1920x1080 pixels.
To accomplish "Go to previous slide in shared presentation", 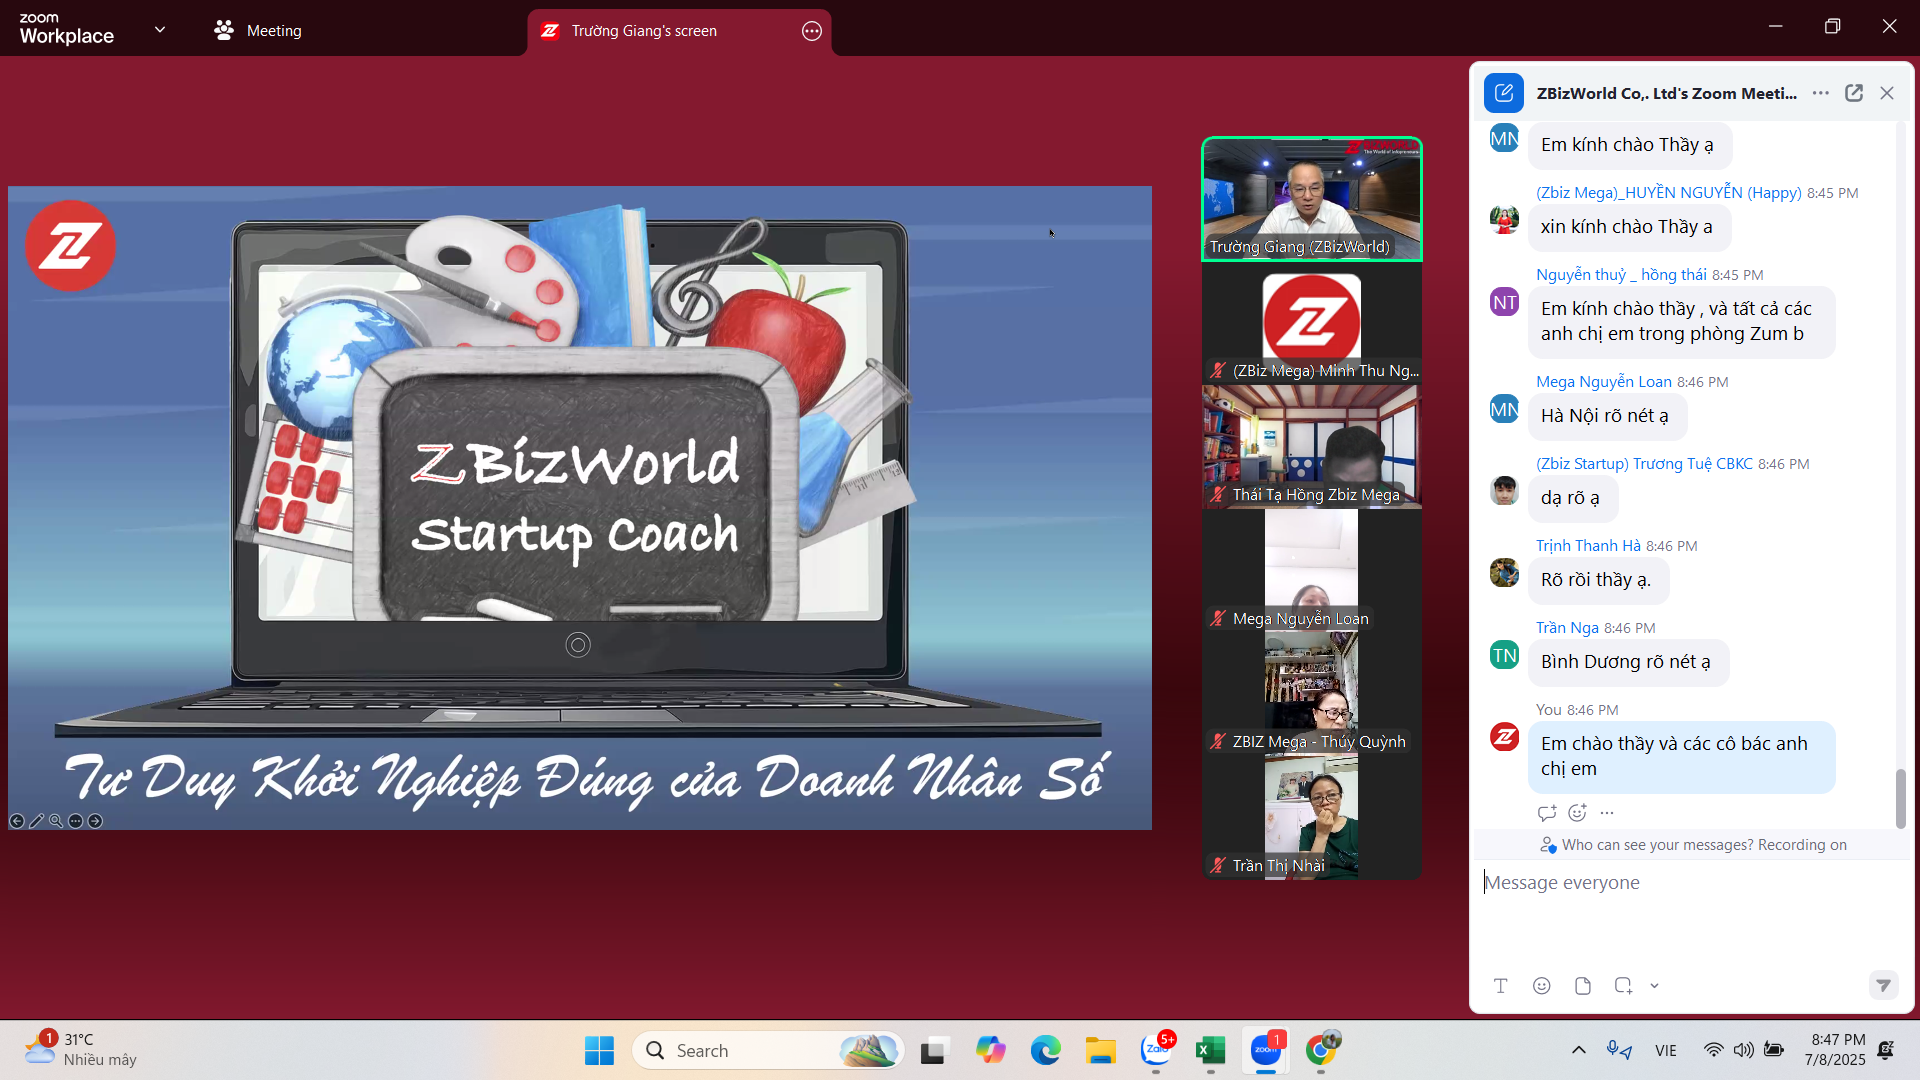I will (17, 821).
